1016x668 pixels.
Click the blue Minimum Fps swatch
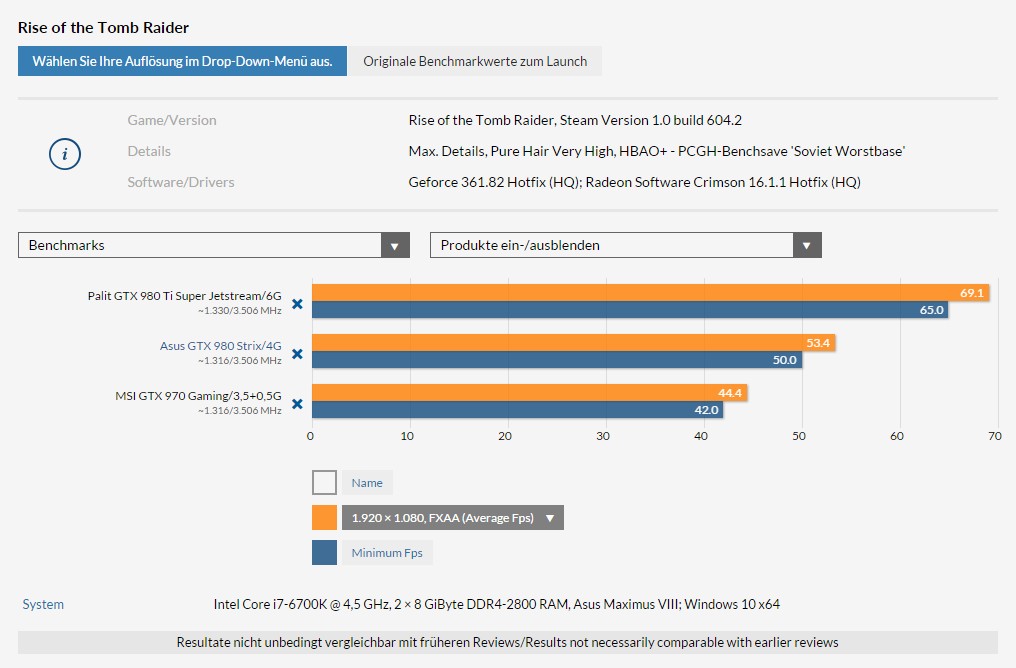[x=325, y=553]
